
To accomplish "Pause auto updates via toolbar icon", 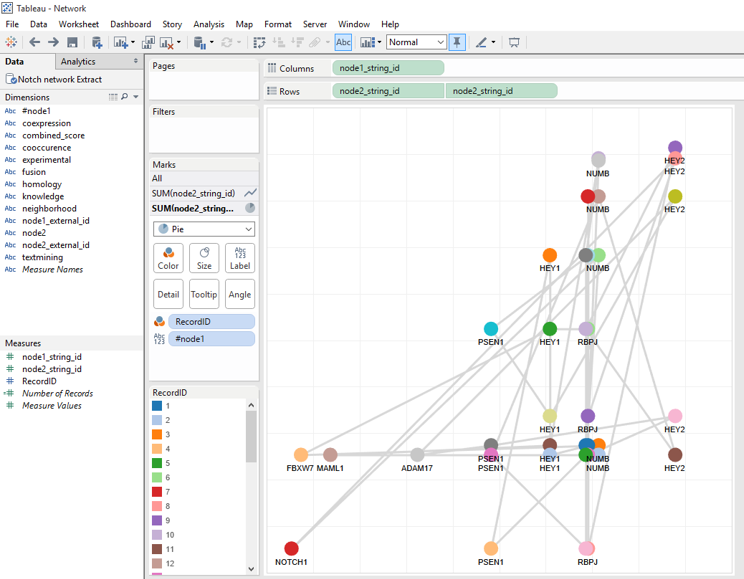I will [200, 43].
